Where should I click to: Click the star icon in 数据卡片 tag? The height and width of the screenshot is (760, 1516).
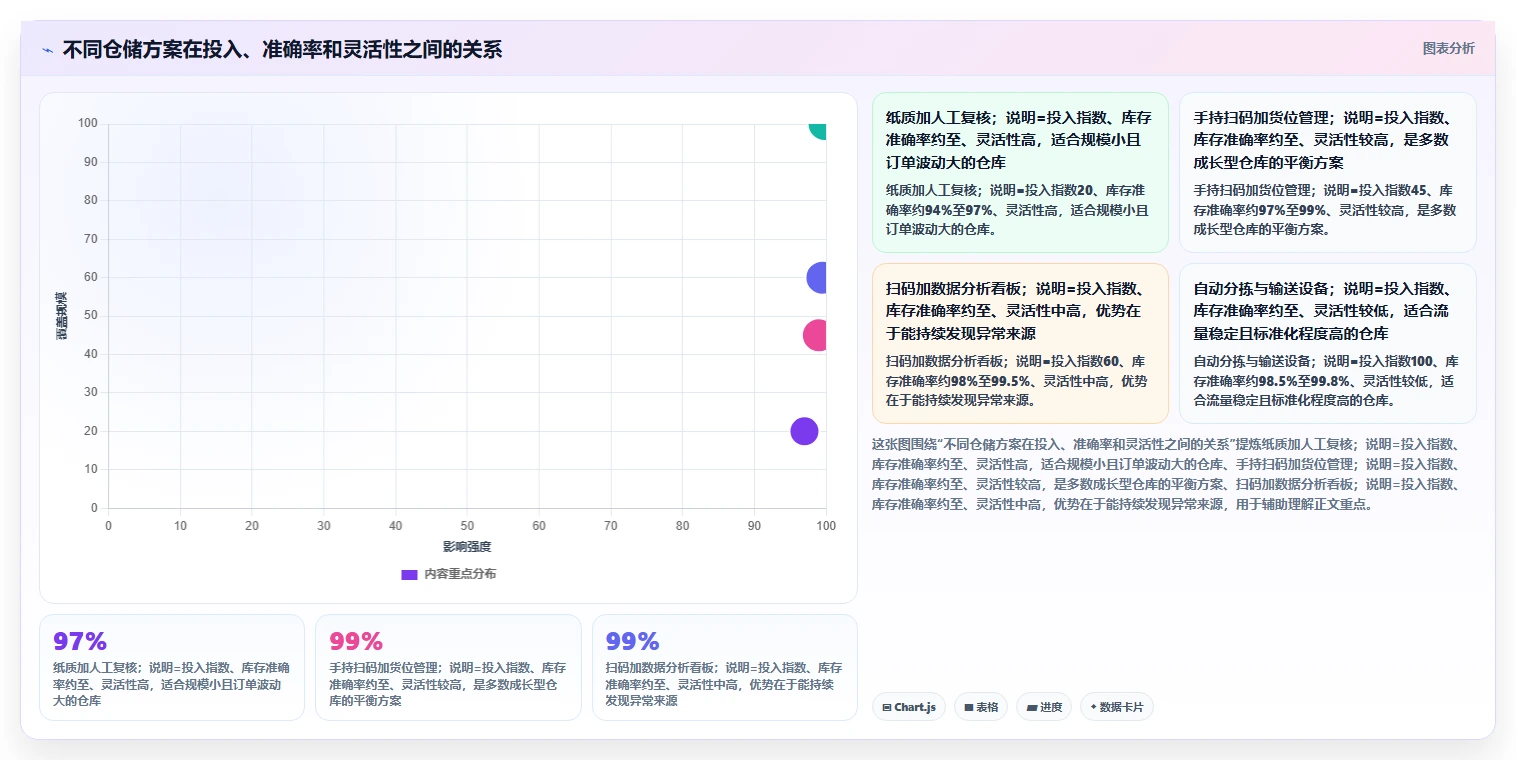point(1093,708)
